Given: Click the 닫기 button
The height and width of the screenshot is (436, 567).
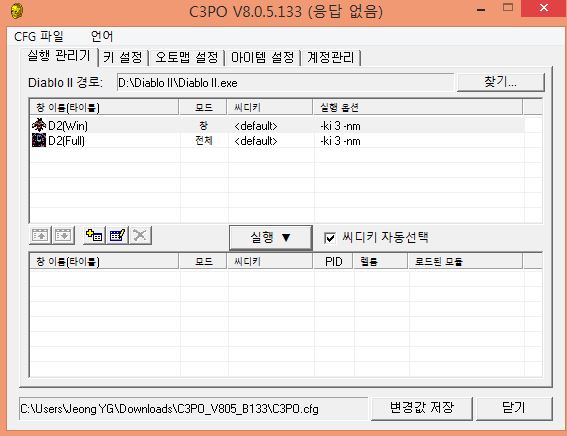Looking at the screenshot, I should point(514,409).
